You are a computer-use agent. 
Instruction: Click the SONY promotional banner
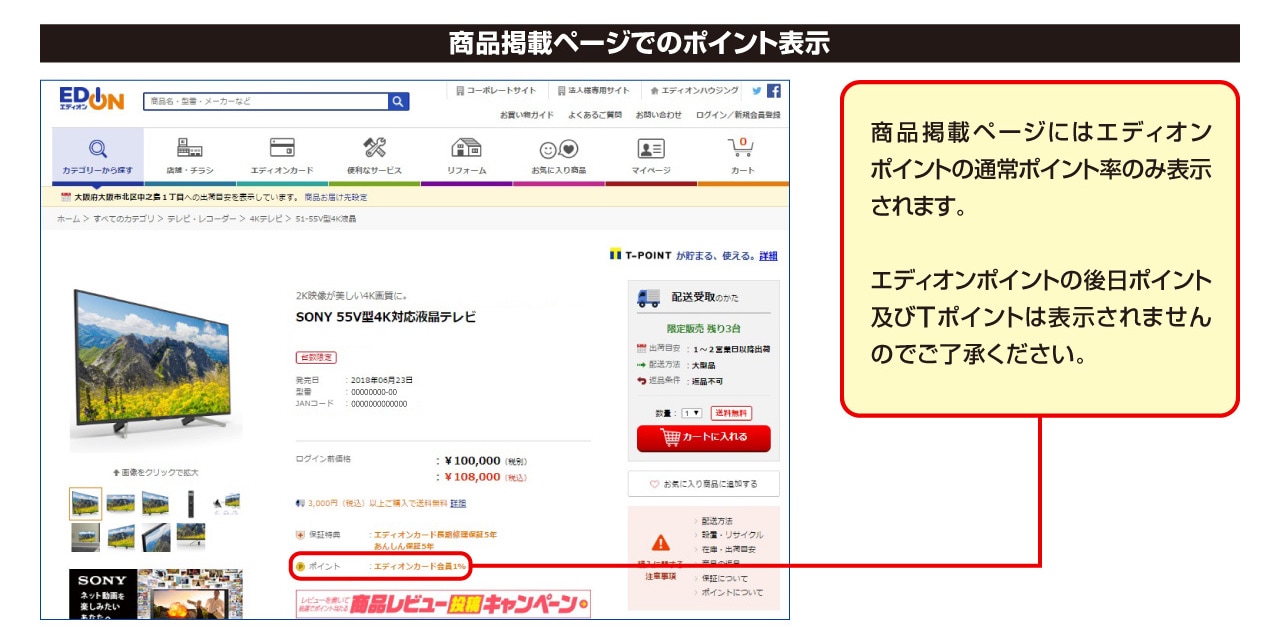coord(156,594)
